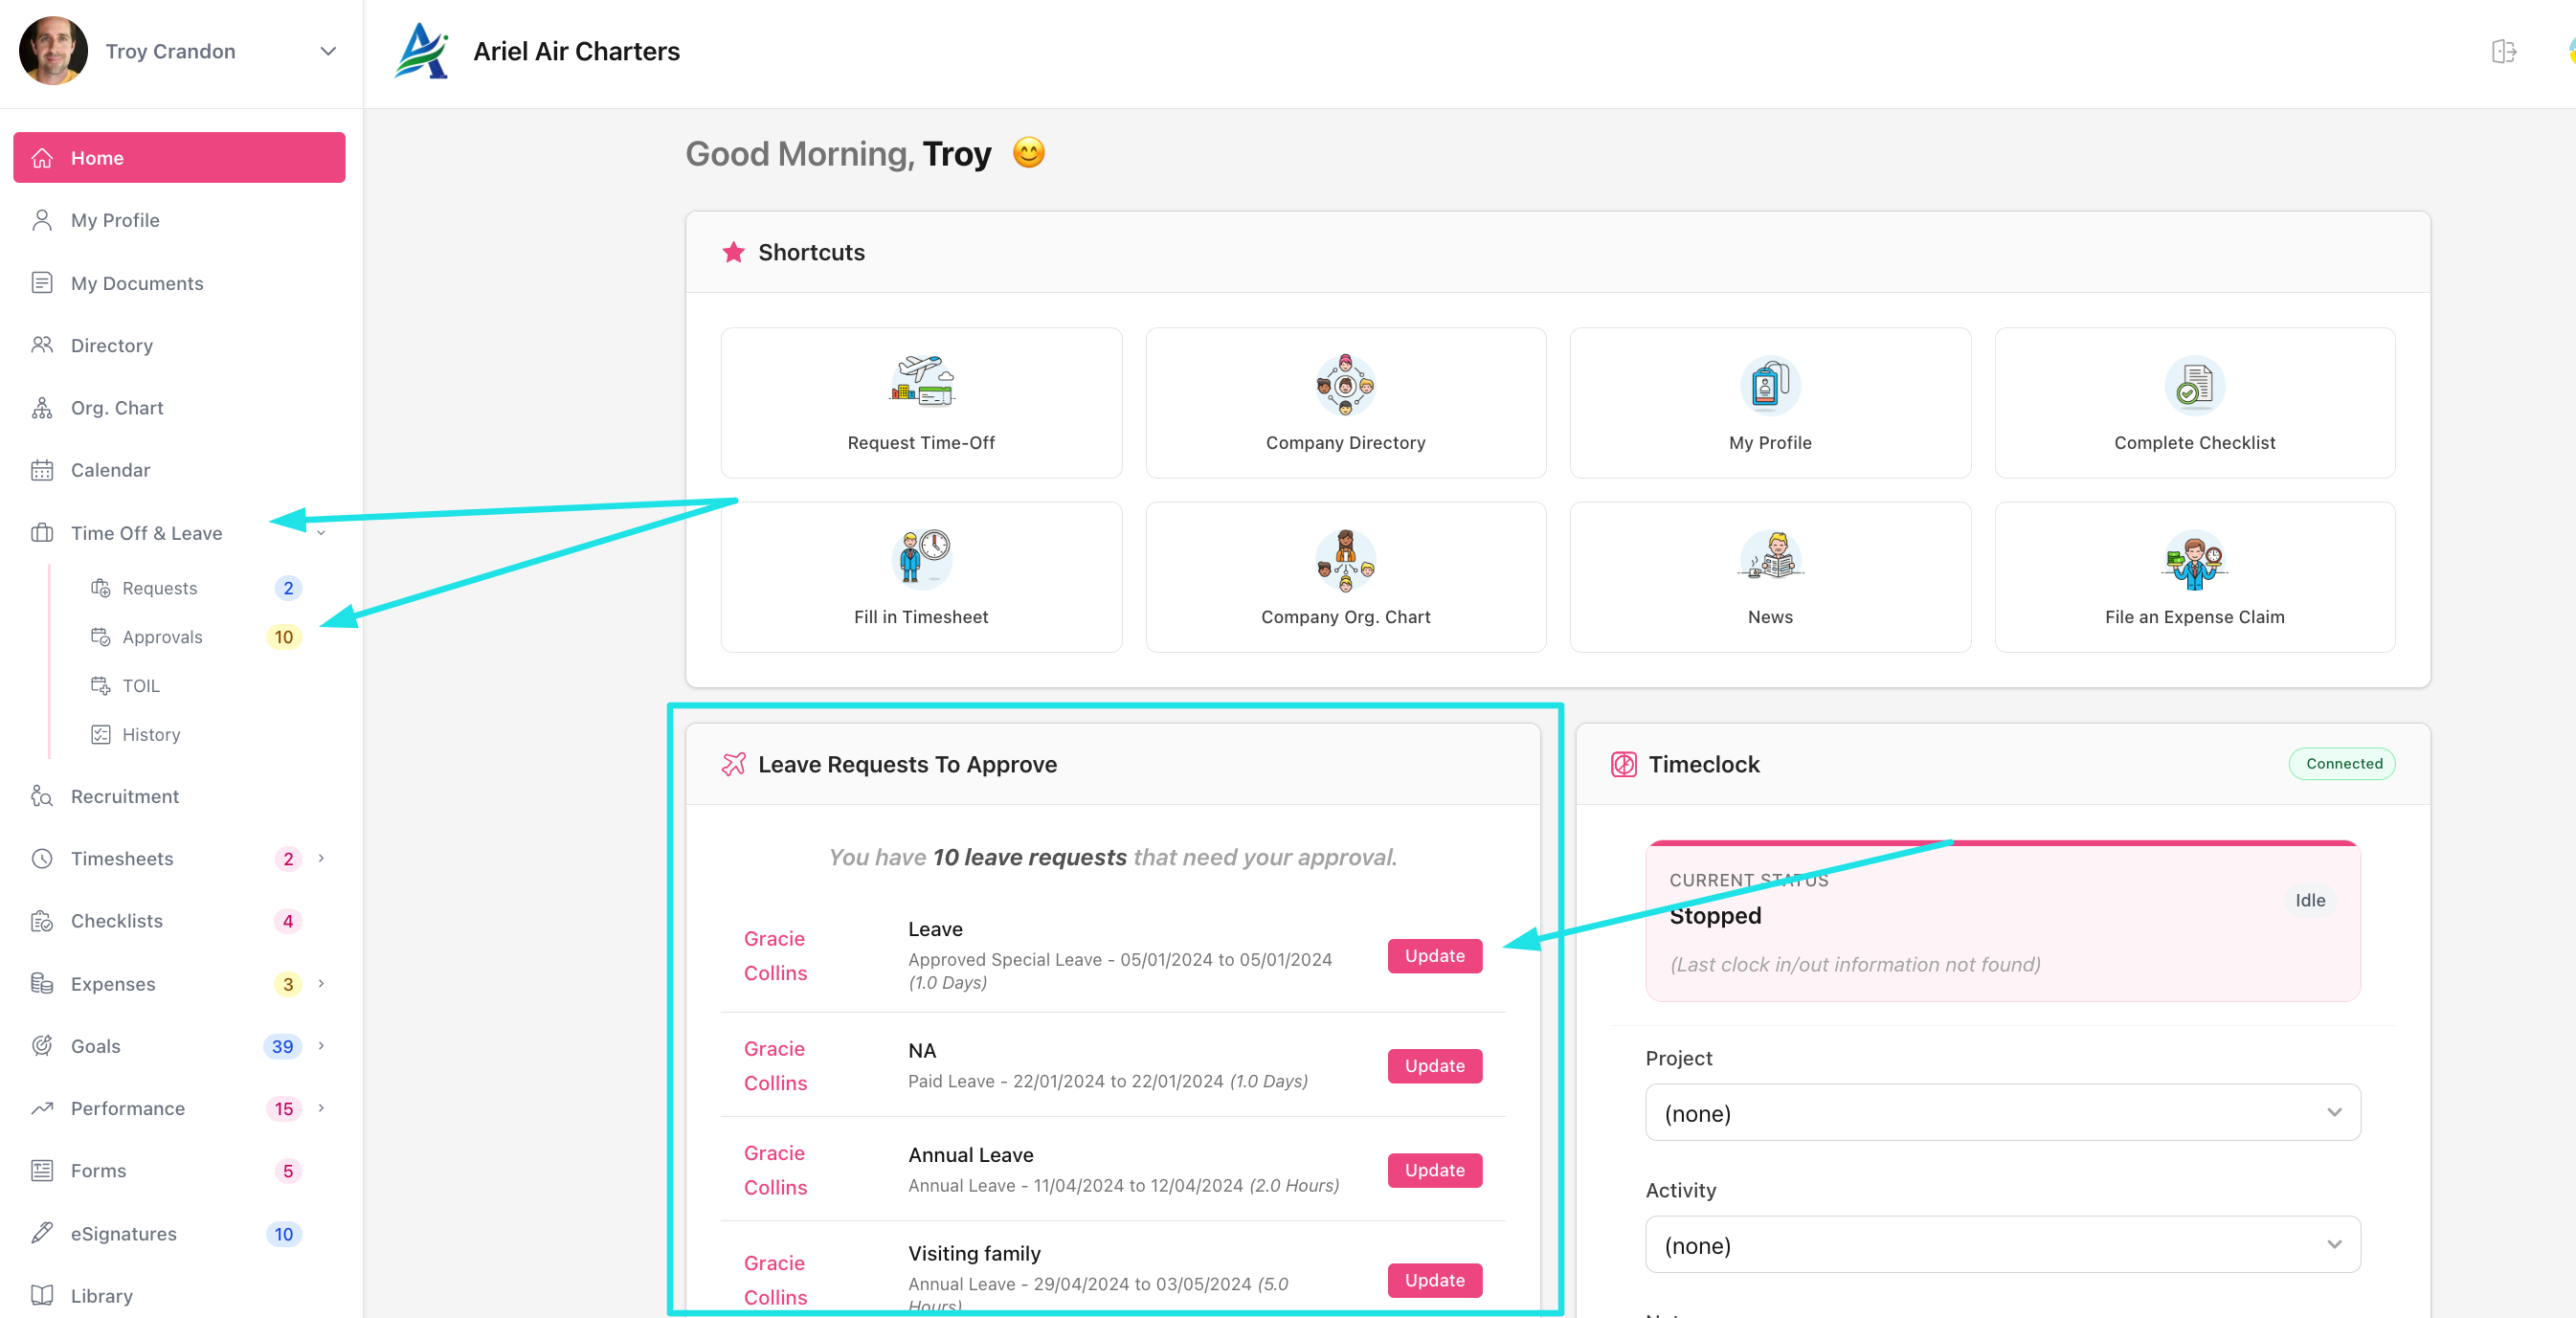Expand the Goals sidebar section
Screen dimensions: 2576x1318
click(321, 1046)
